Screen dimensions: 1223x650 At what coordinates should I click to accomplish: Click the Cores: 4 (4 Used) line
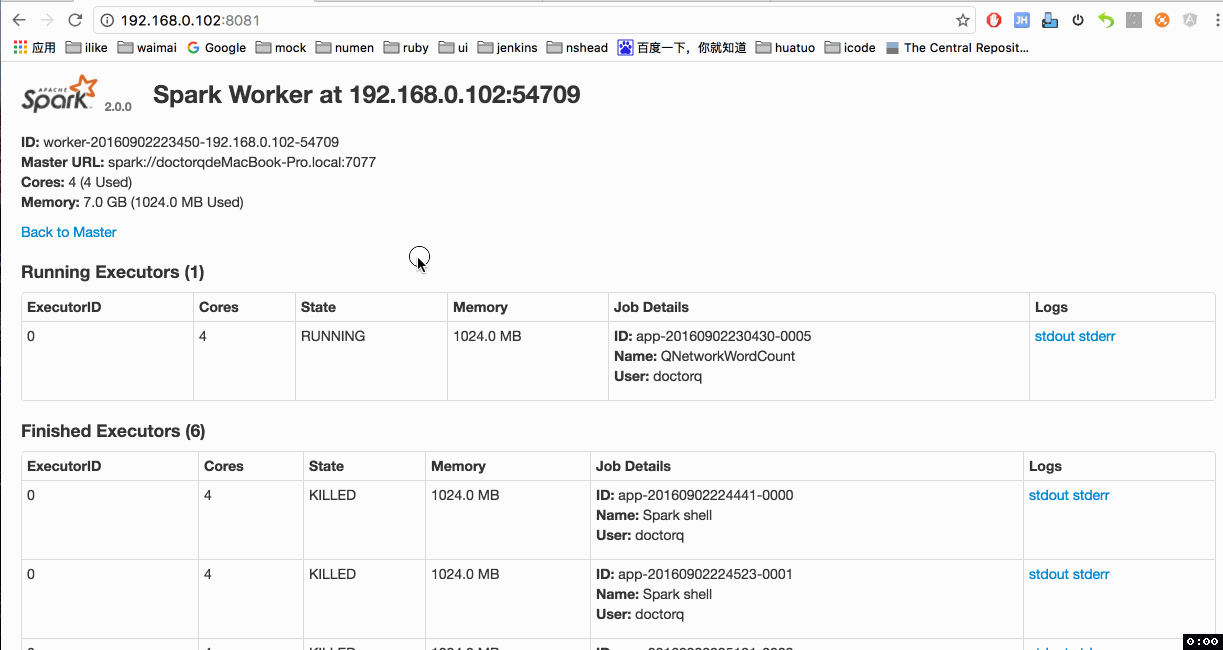[x=76, y=182]
